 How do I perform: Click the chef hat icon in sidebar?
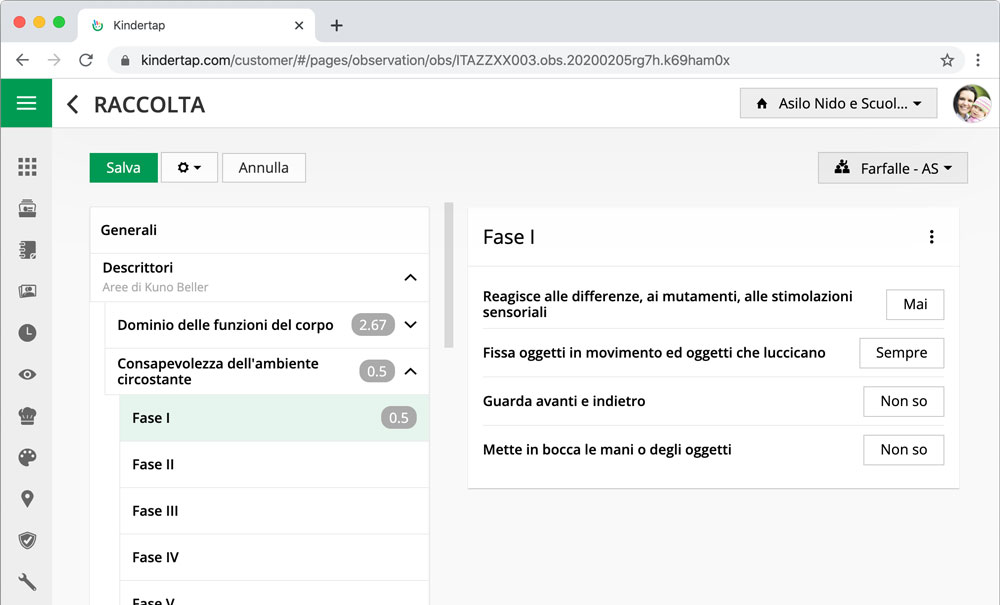coord(27,416)
